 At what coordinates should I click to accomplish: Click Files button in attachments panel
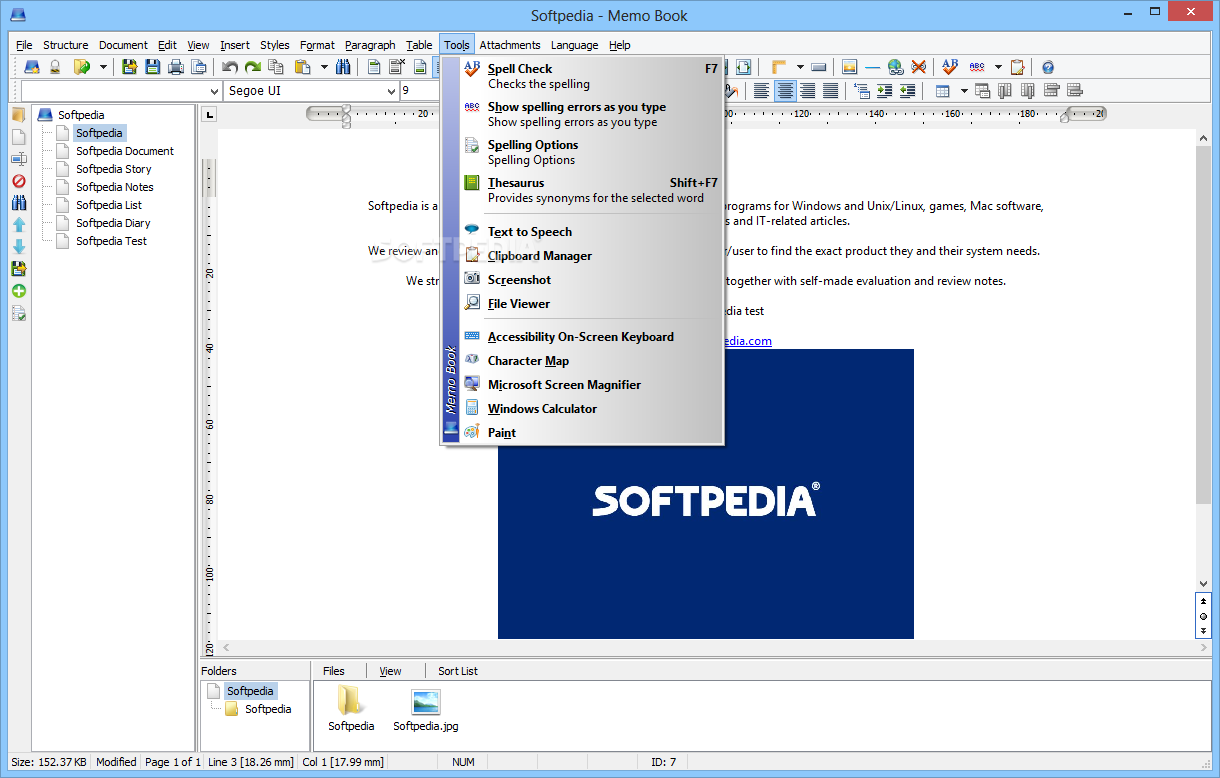pos(334,671)
